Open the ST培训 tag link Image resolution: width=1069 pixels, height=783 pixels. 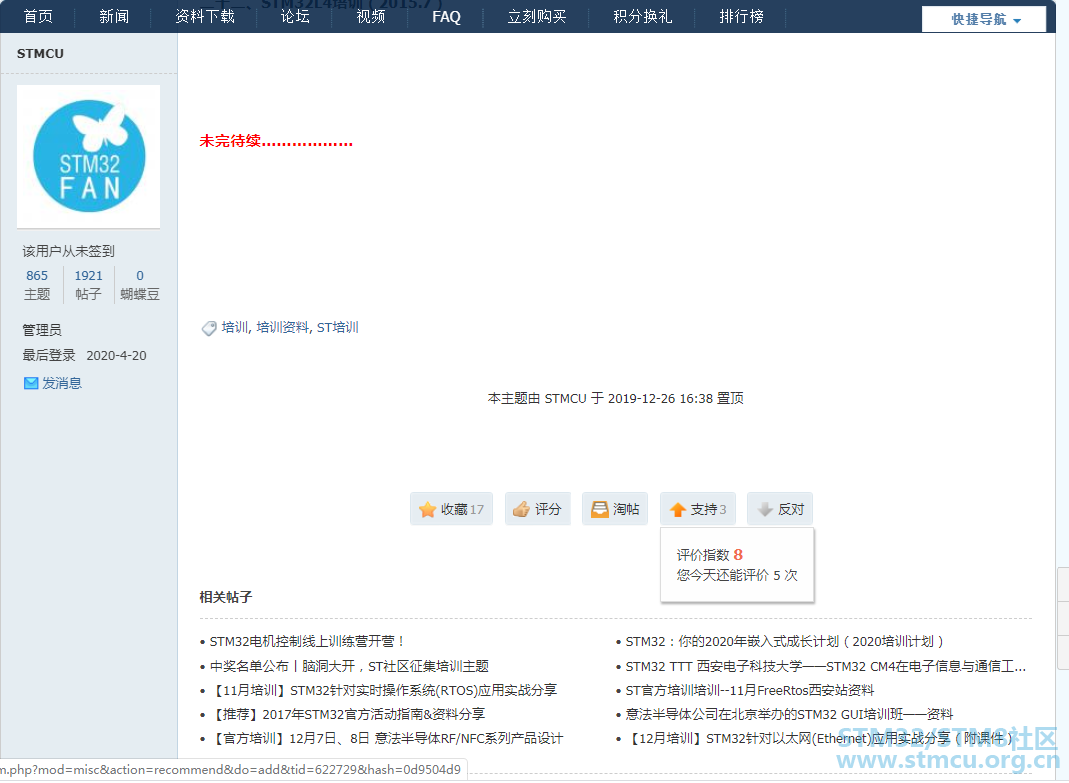pos(337,327)
